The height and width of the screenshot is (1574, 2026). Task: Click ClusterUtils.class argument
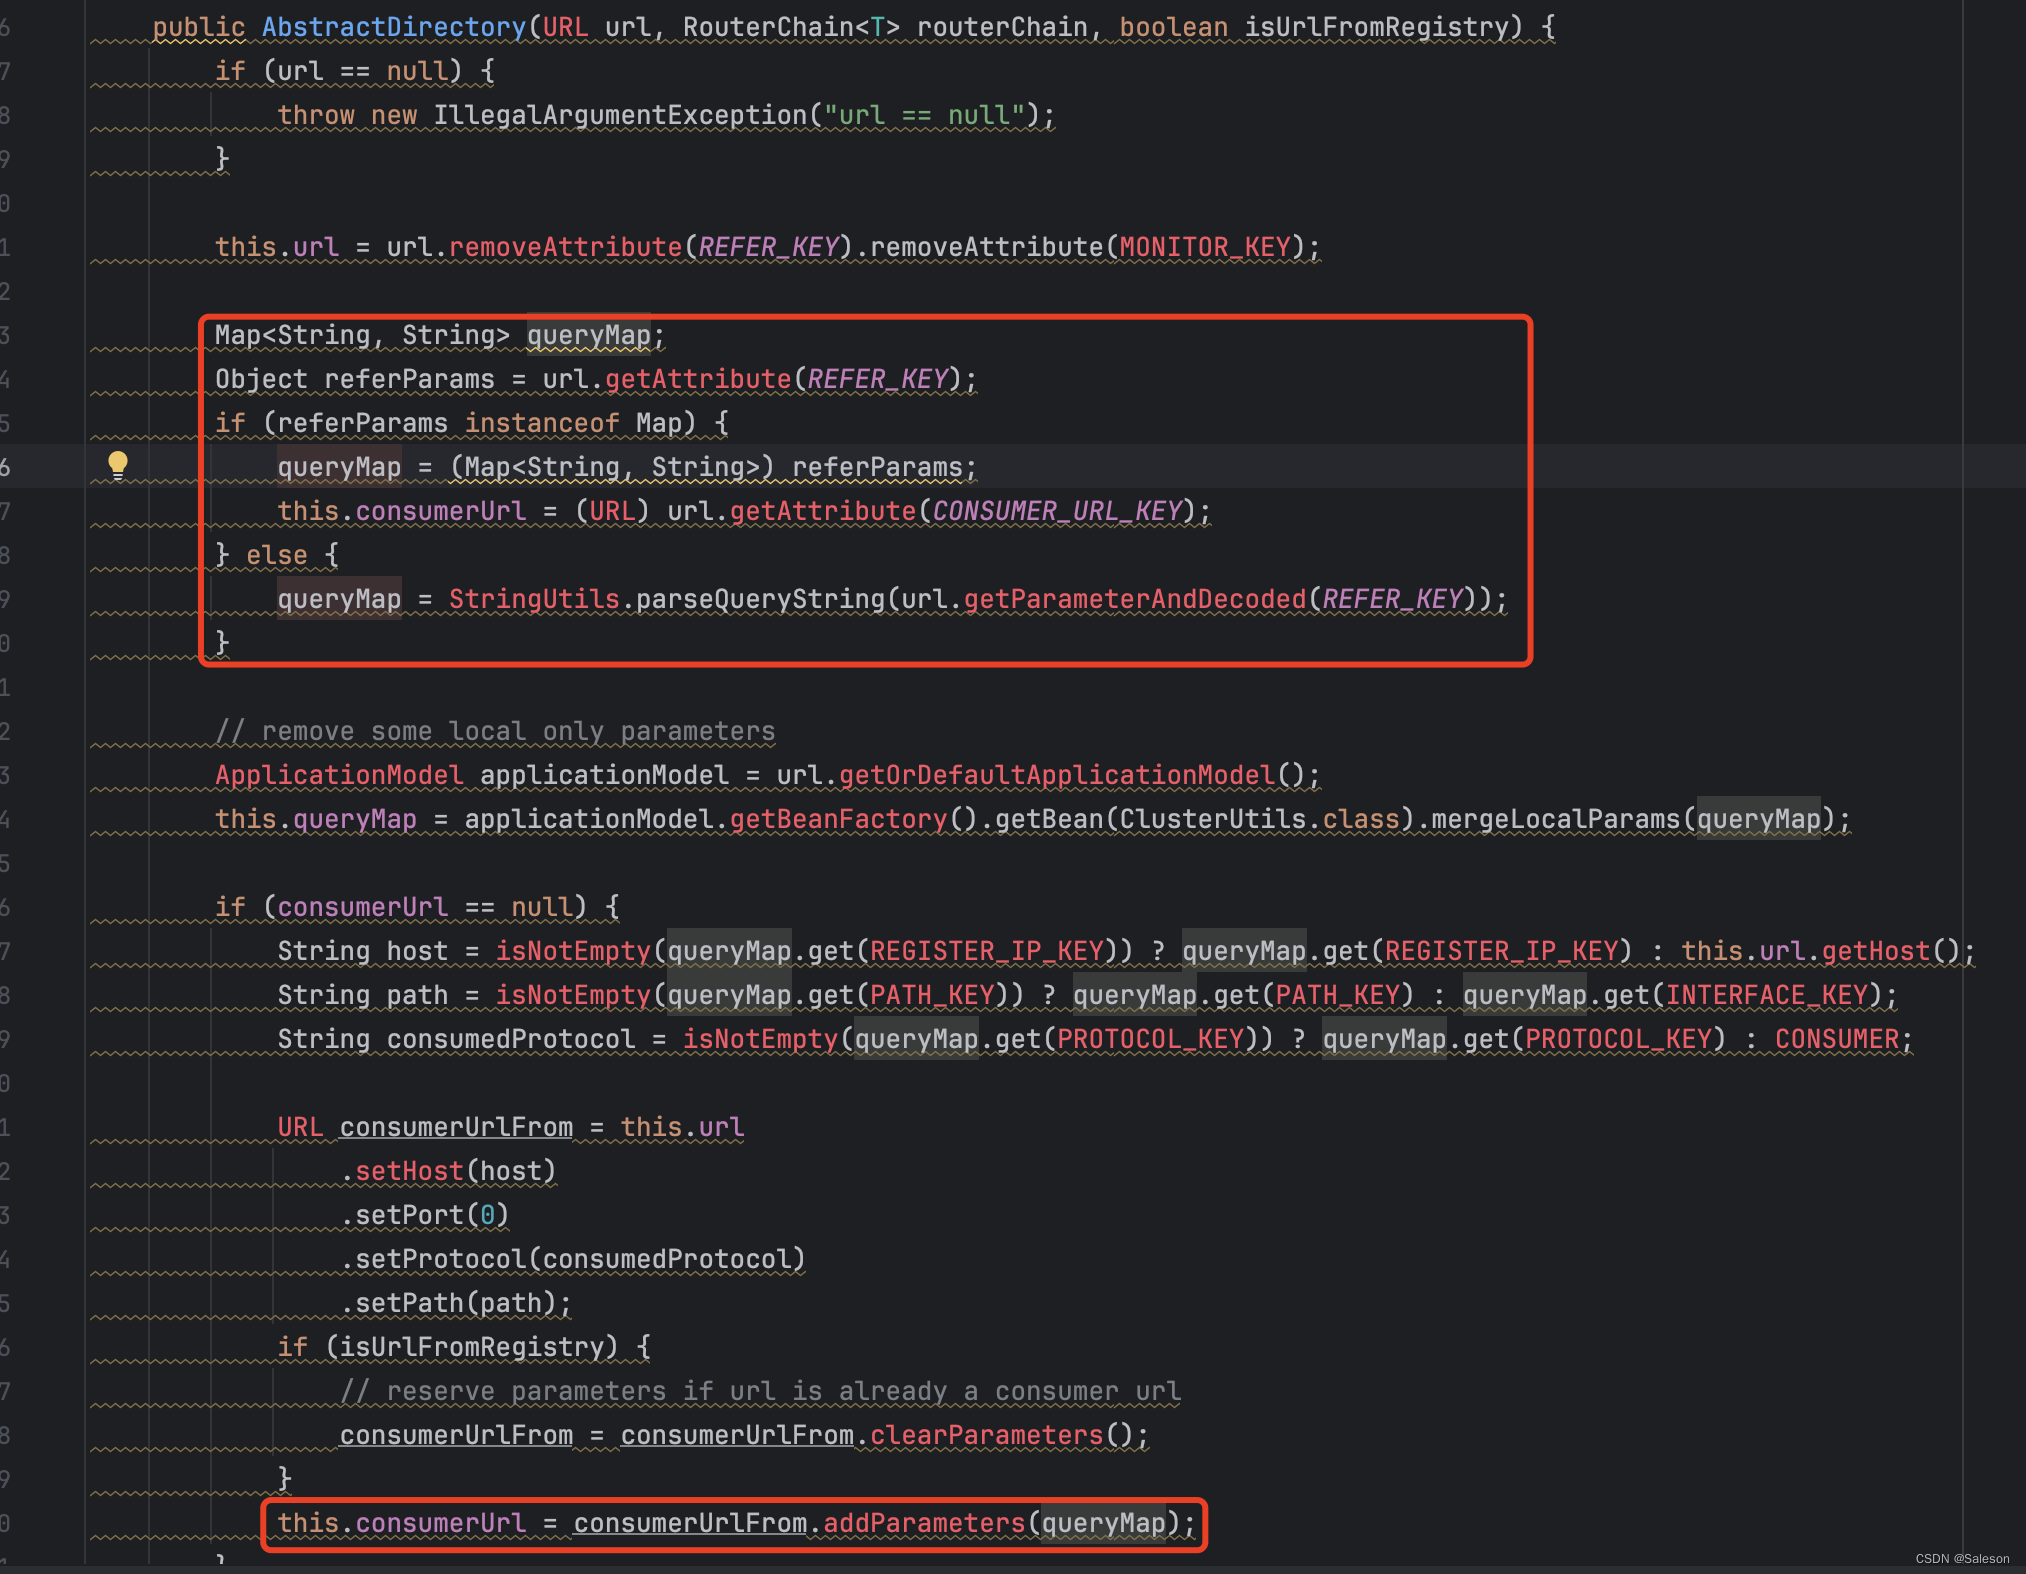(1260, 819)
